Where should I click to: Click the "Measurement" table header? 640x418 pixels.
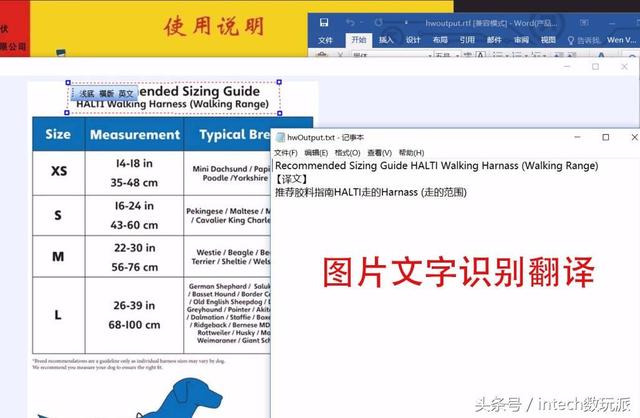click(x=135, y=135)
